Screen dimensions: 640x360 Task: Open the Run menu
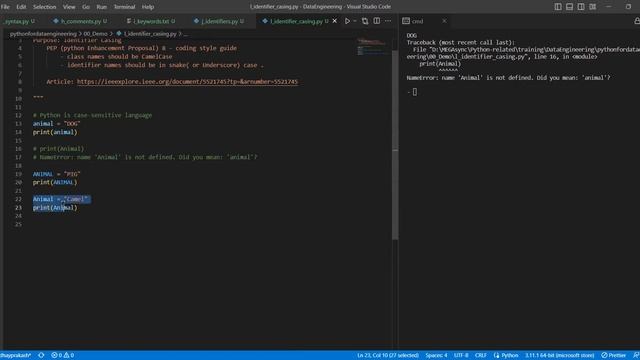[x=102, y=7]
